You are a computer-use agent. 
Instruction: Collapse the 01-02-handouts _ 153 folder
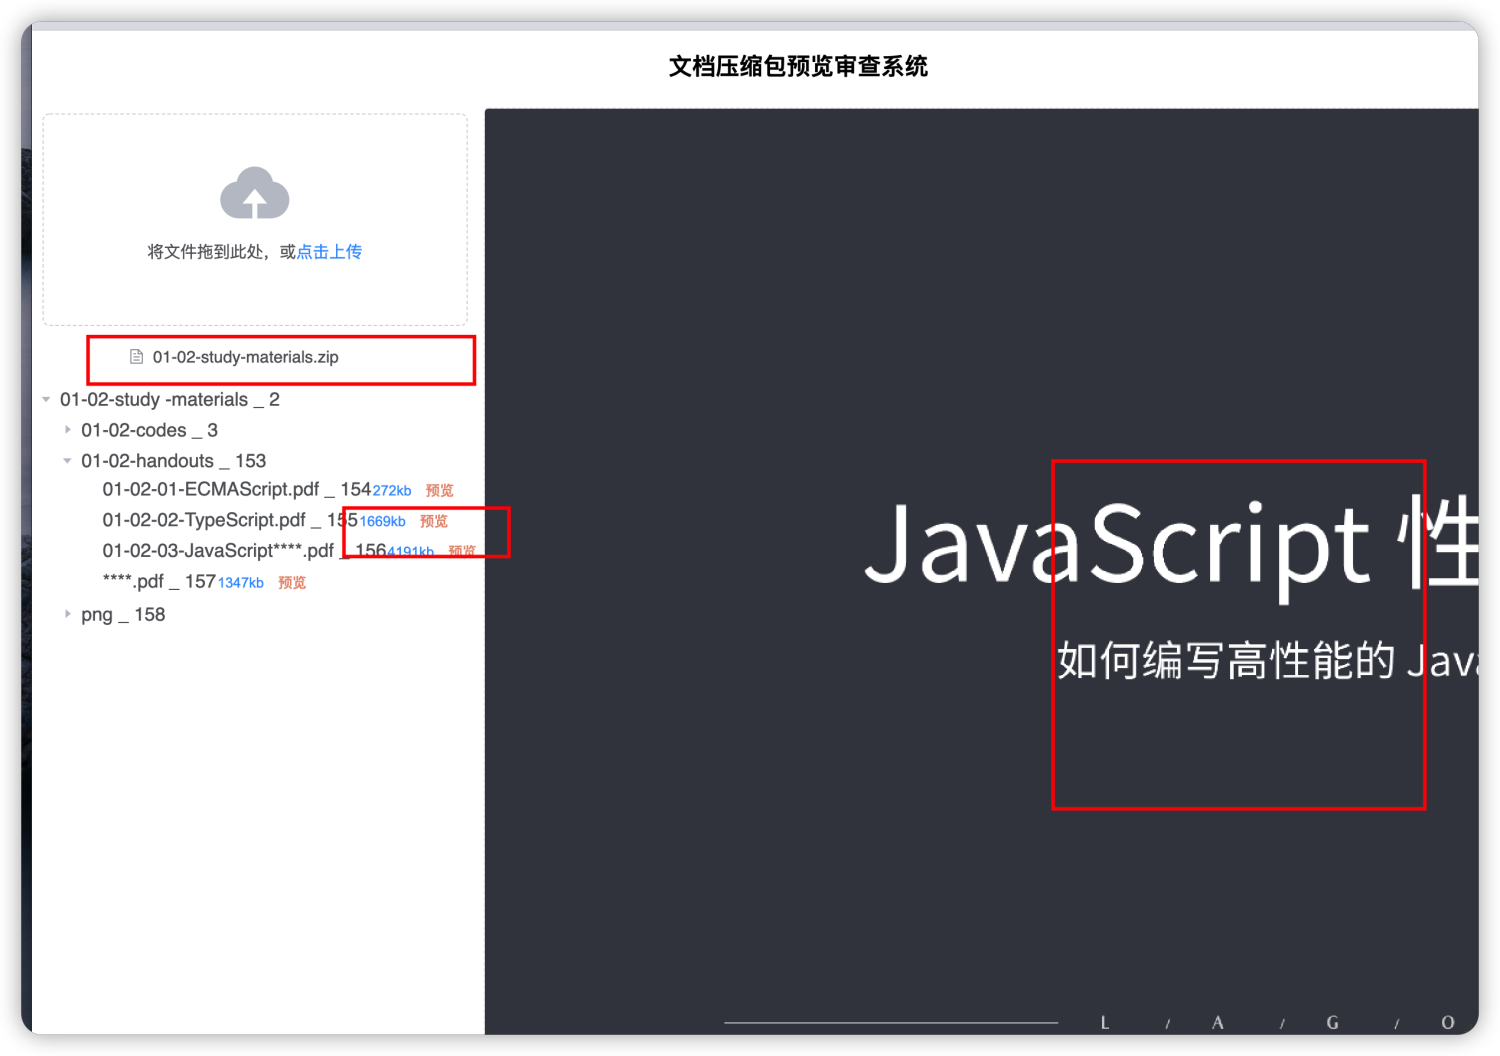click(67, 461)
